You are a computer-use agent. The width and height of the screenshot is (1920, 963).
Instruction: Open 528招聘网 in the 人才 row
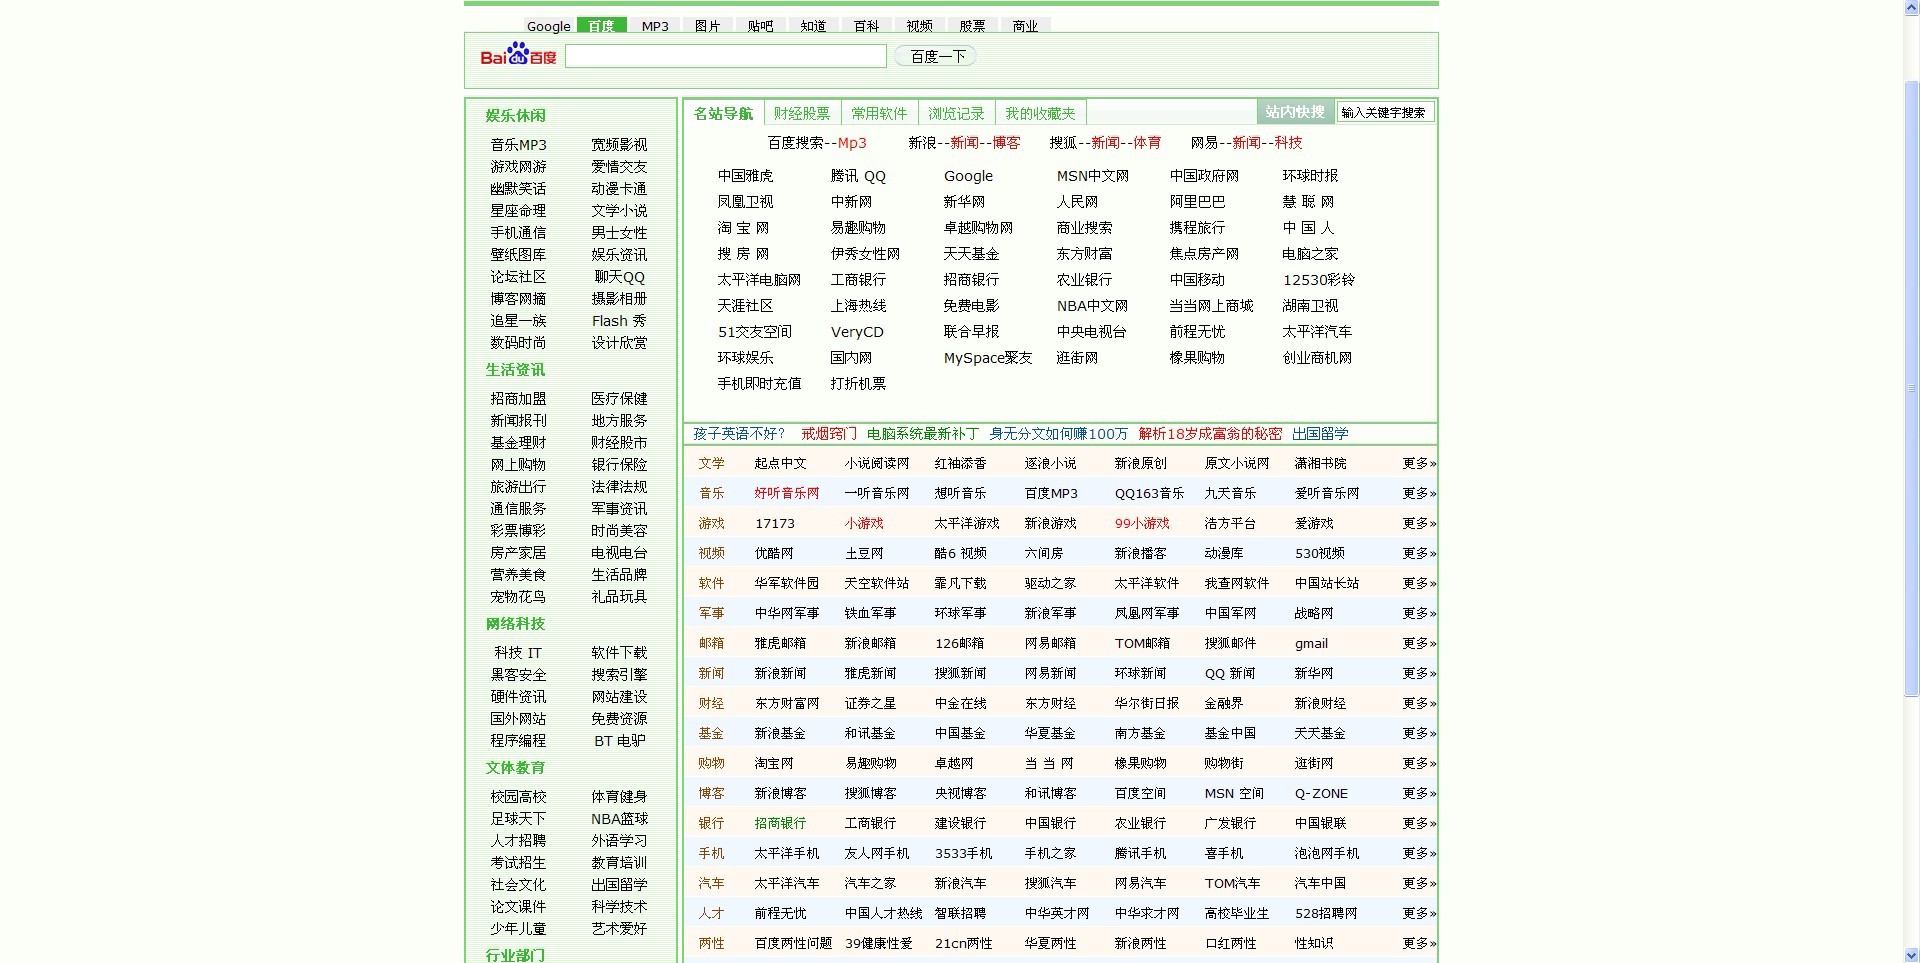[x=1326, y=914]
